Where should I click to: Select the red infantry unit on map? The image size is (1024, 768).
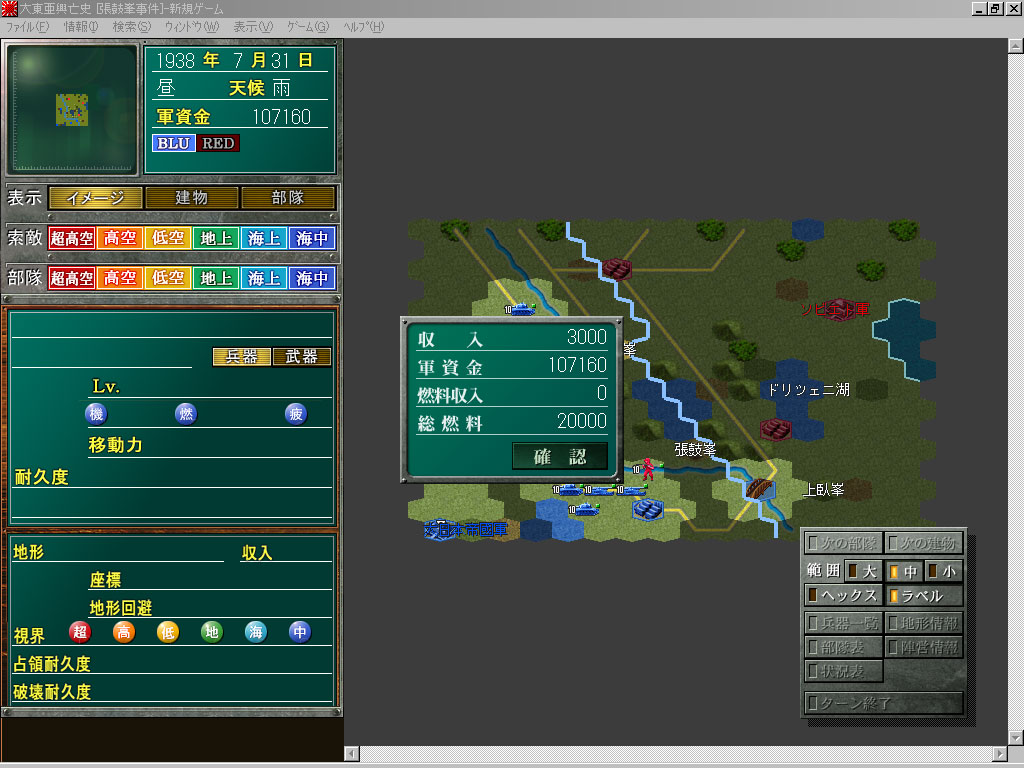tap(648, 467)
